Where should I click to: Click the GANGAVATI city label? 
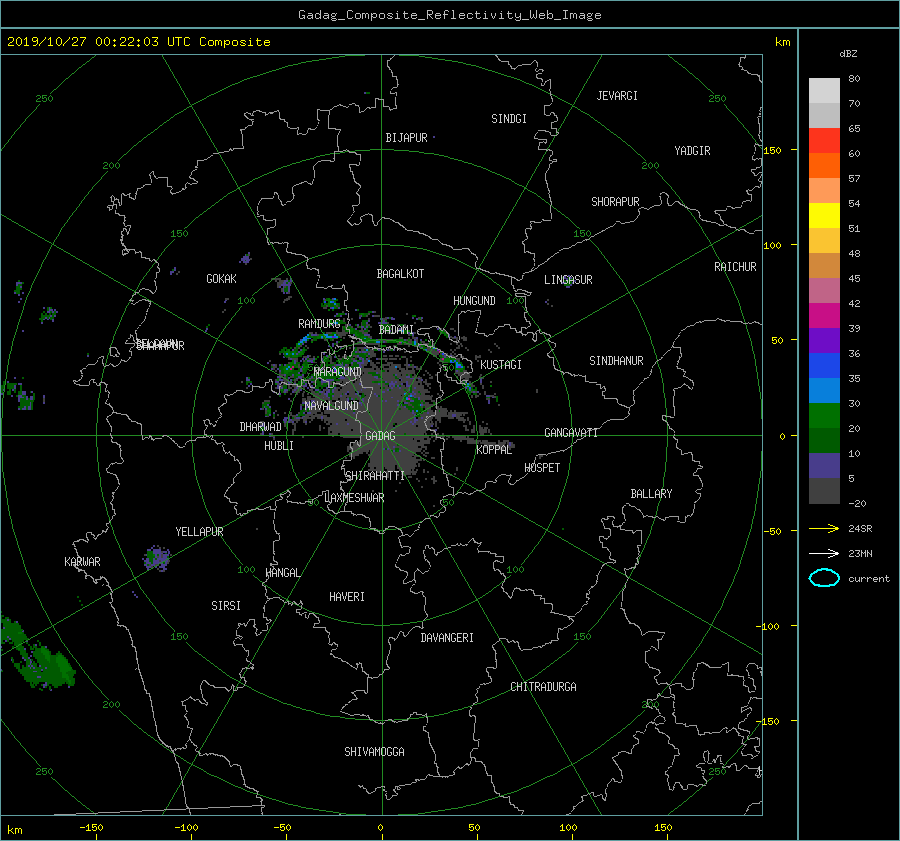point(571,432)
